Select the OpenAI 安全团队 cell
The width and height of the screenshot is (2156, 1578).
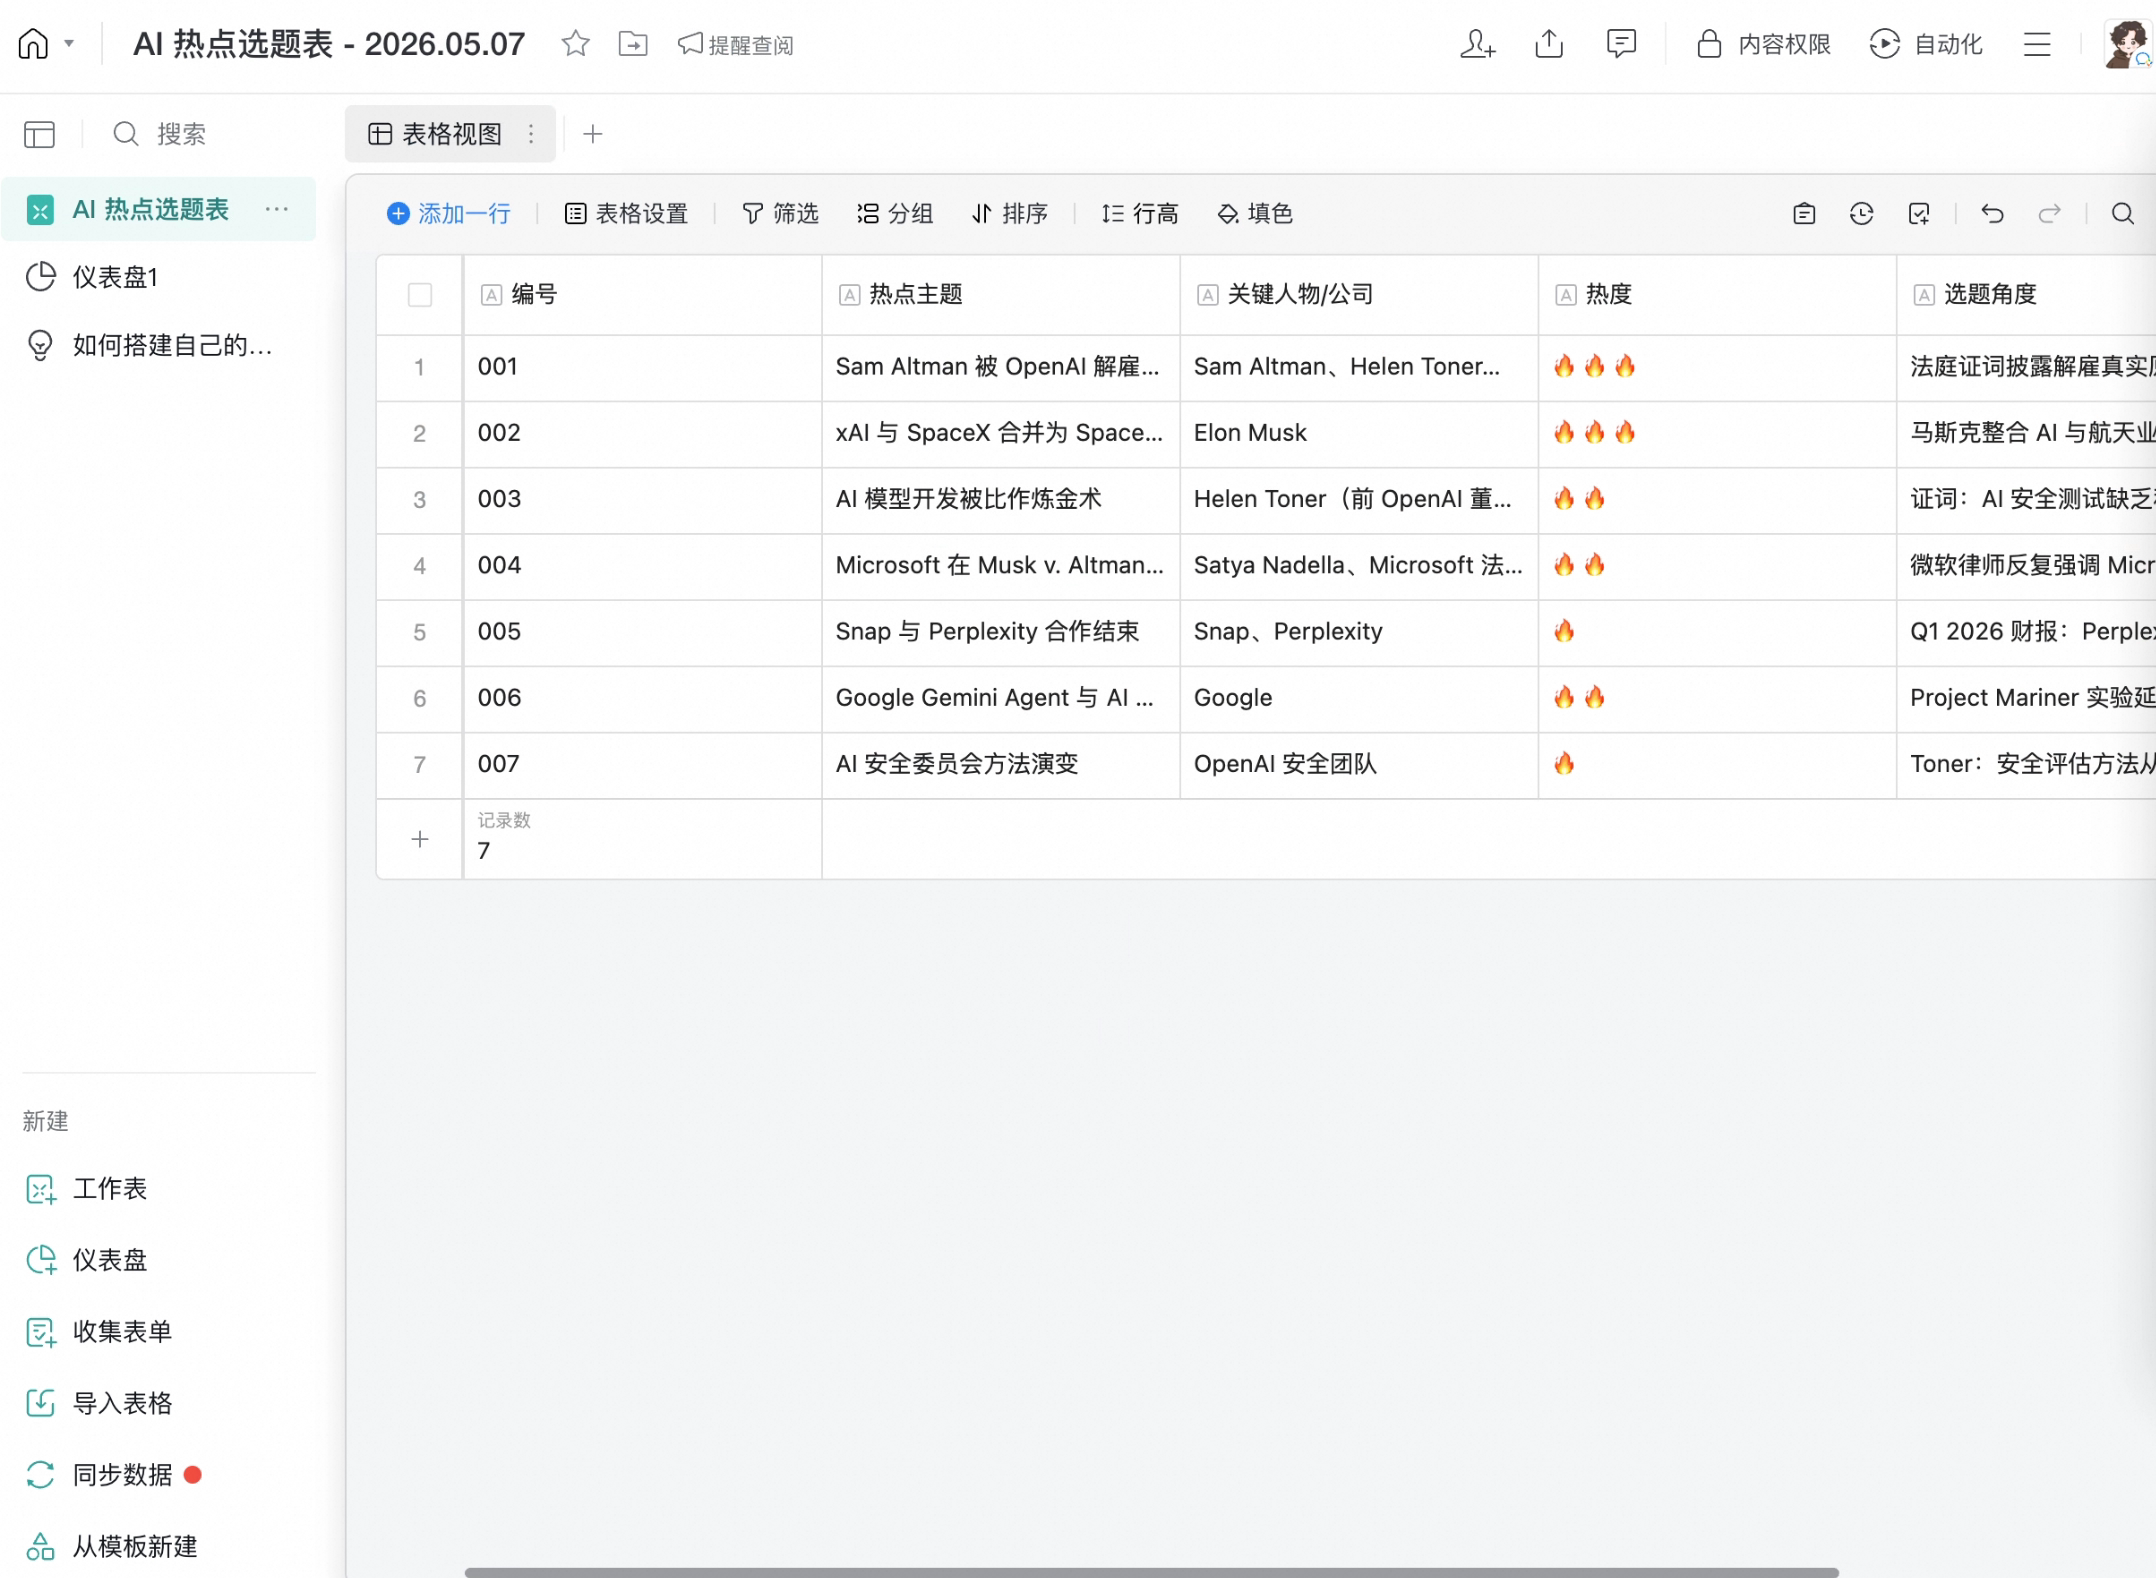point(1359,764)
